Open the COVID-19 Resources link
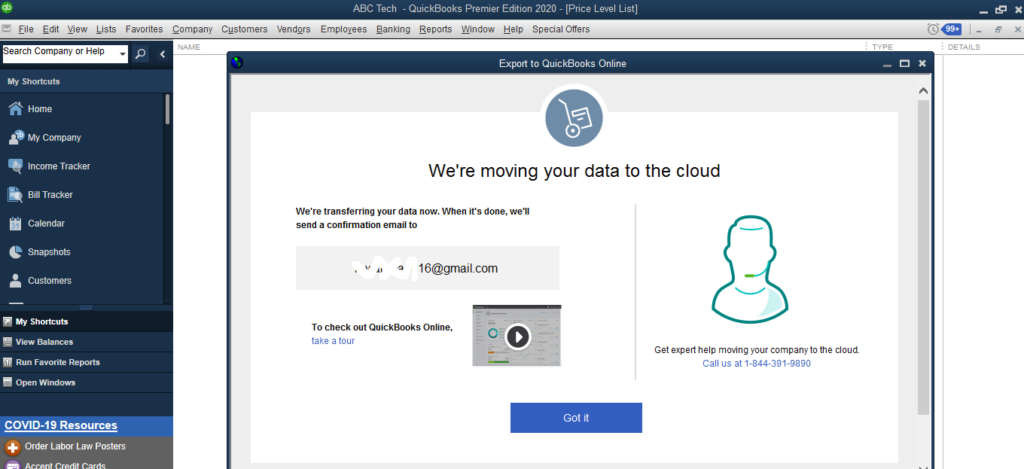 [x=61, y=426]
